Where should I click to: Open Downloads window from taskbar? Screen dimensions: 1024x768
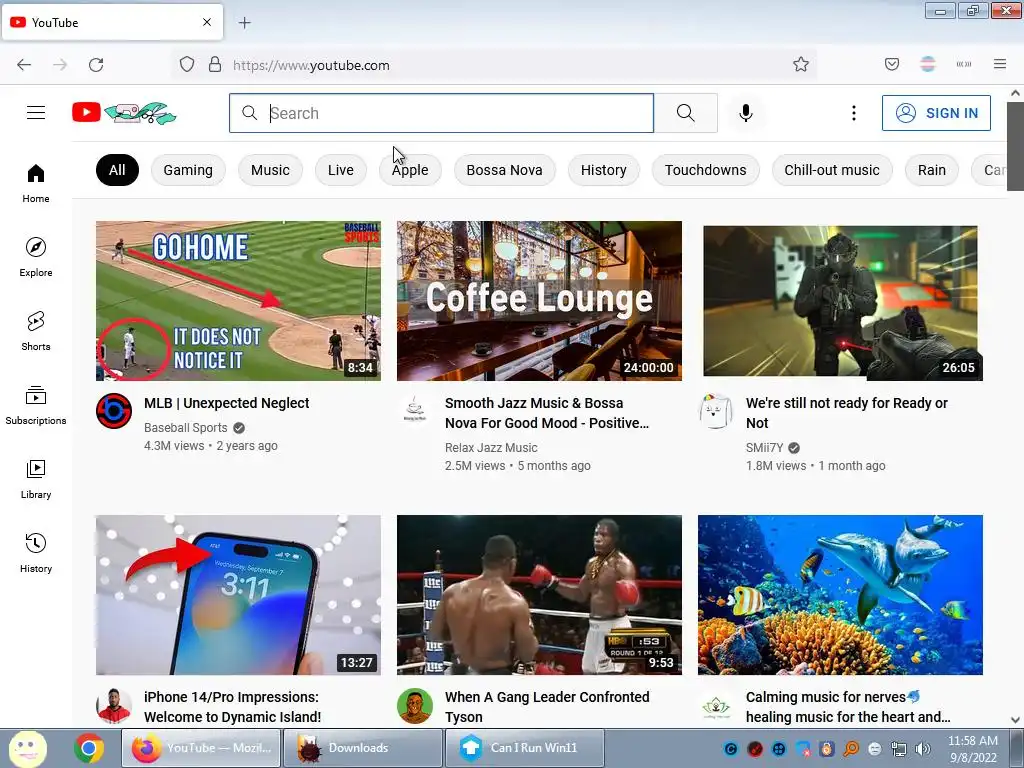pyautogui.click(x=362, y=748)
